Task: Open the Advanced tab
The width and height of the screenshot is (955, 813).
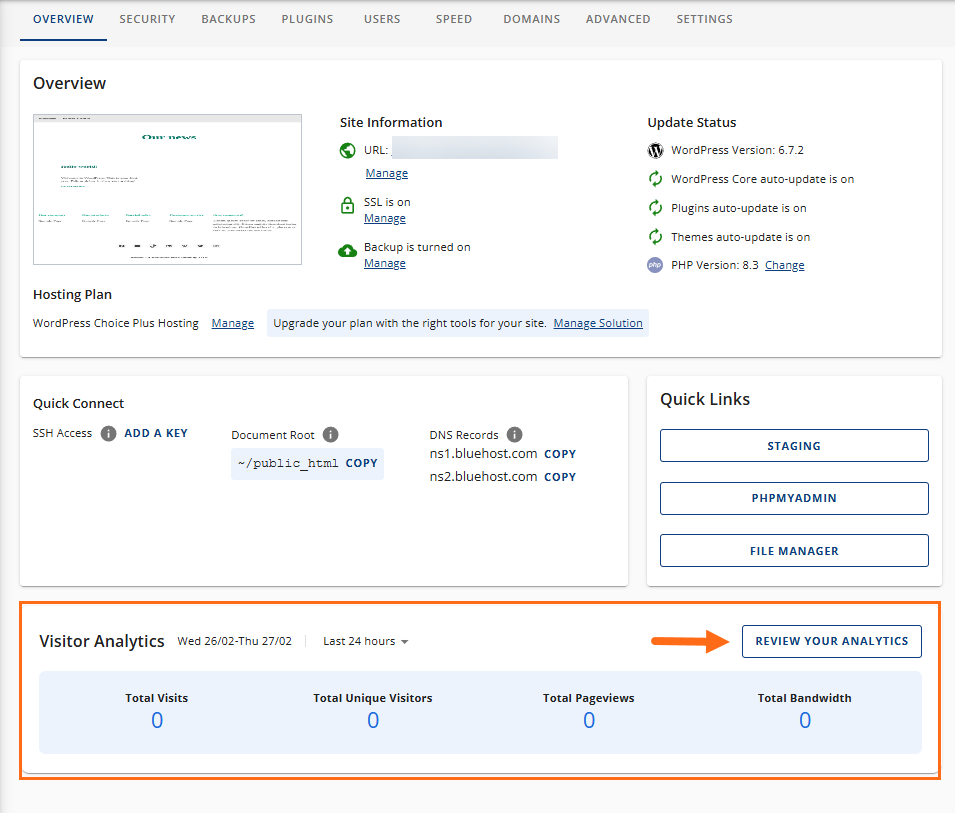Action: click(618, 19)
